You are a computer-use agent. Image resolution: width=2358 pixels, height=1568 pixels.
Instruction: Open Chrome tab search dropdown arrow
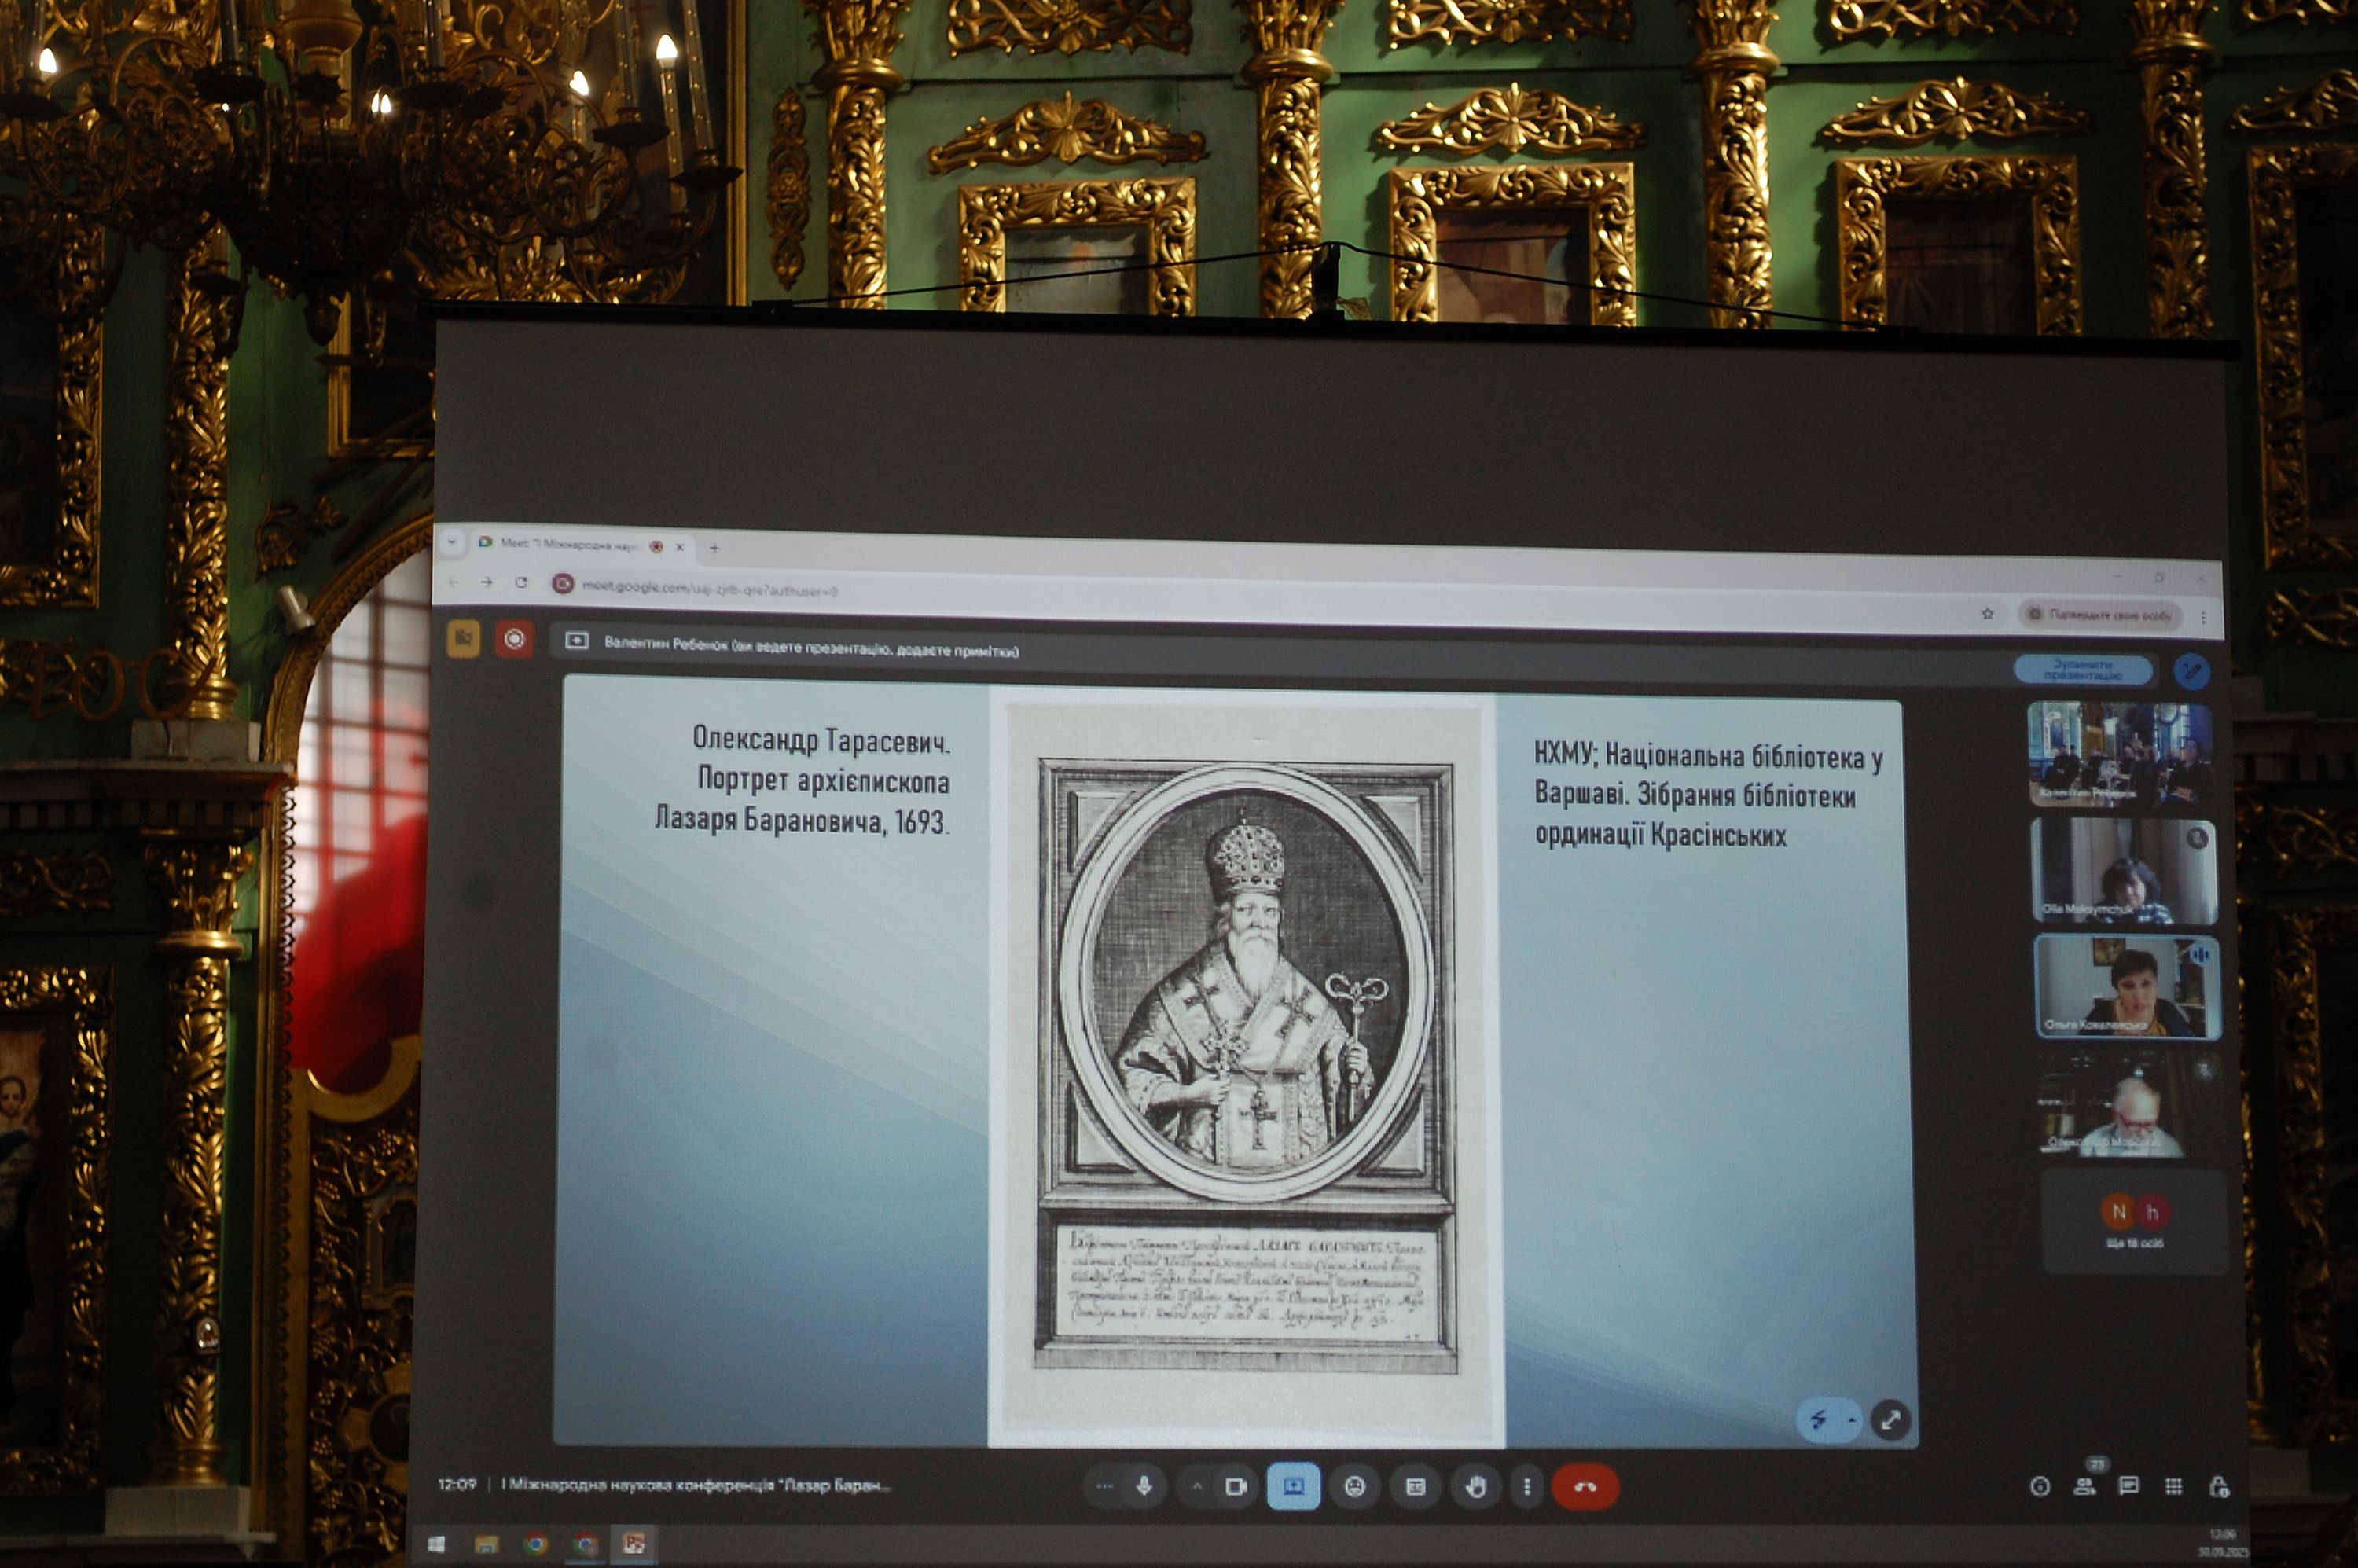pyautogui.click(x=451, y=542)
